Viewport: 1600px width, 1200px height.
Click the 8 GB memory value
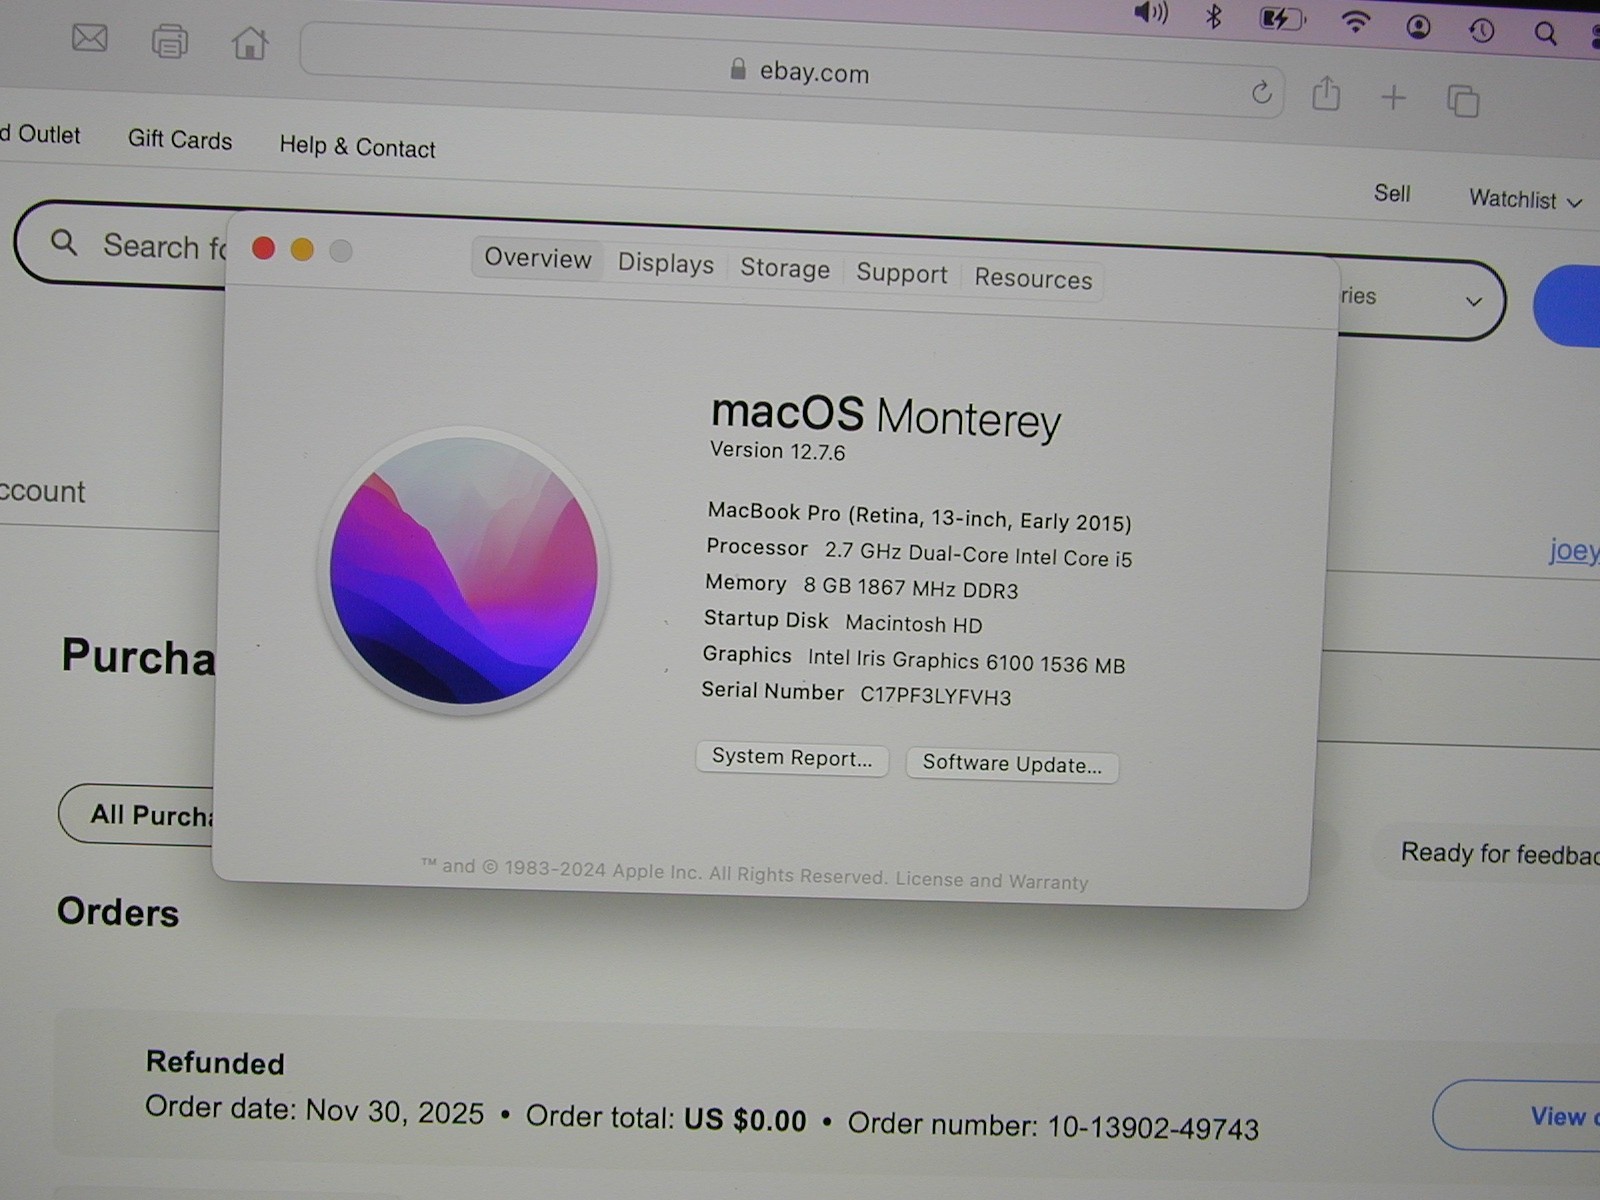911,588
